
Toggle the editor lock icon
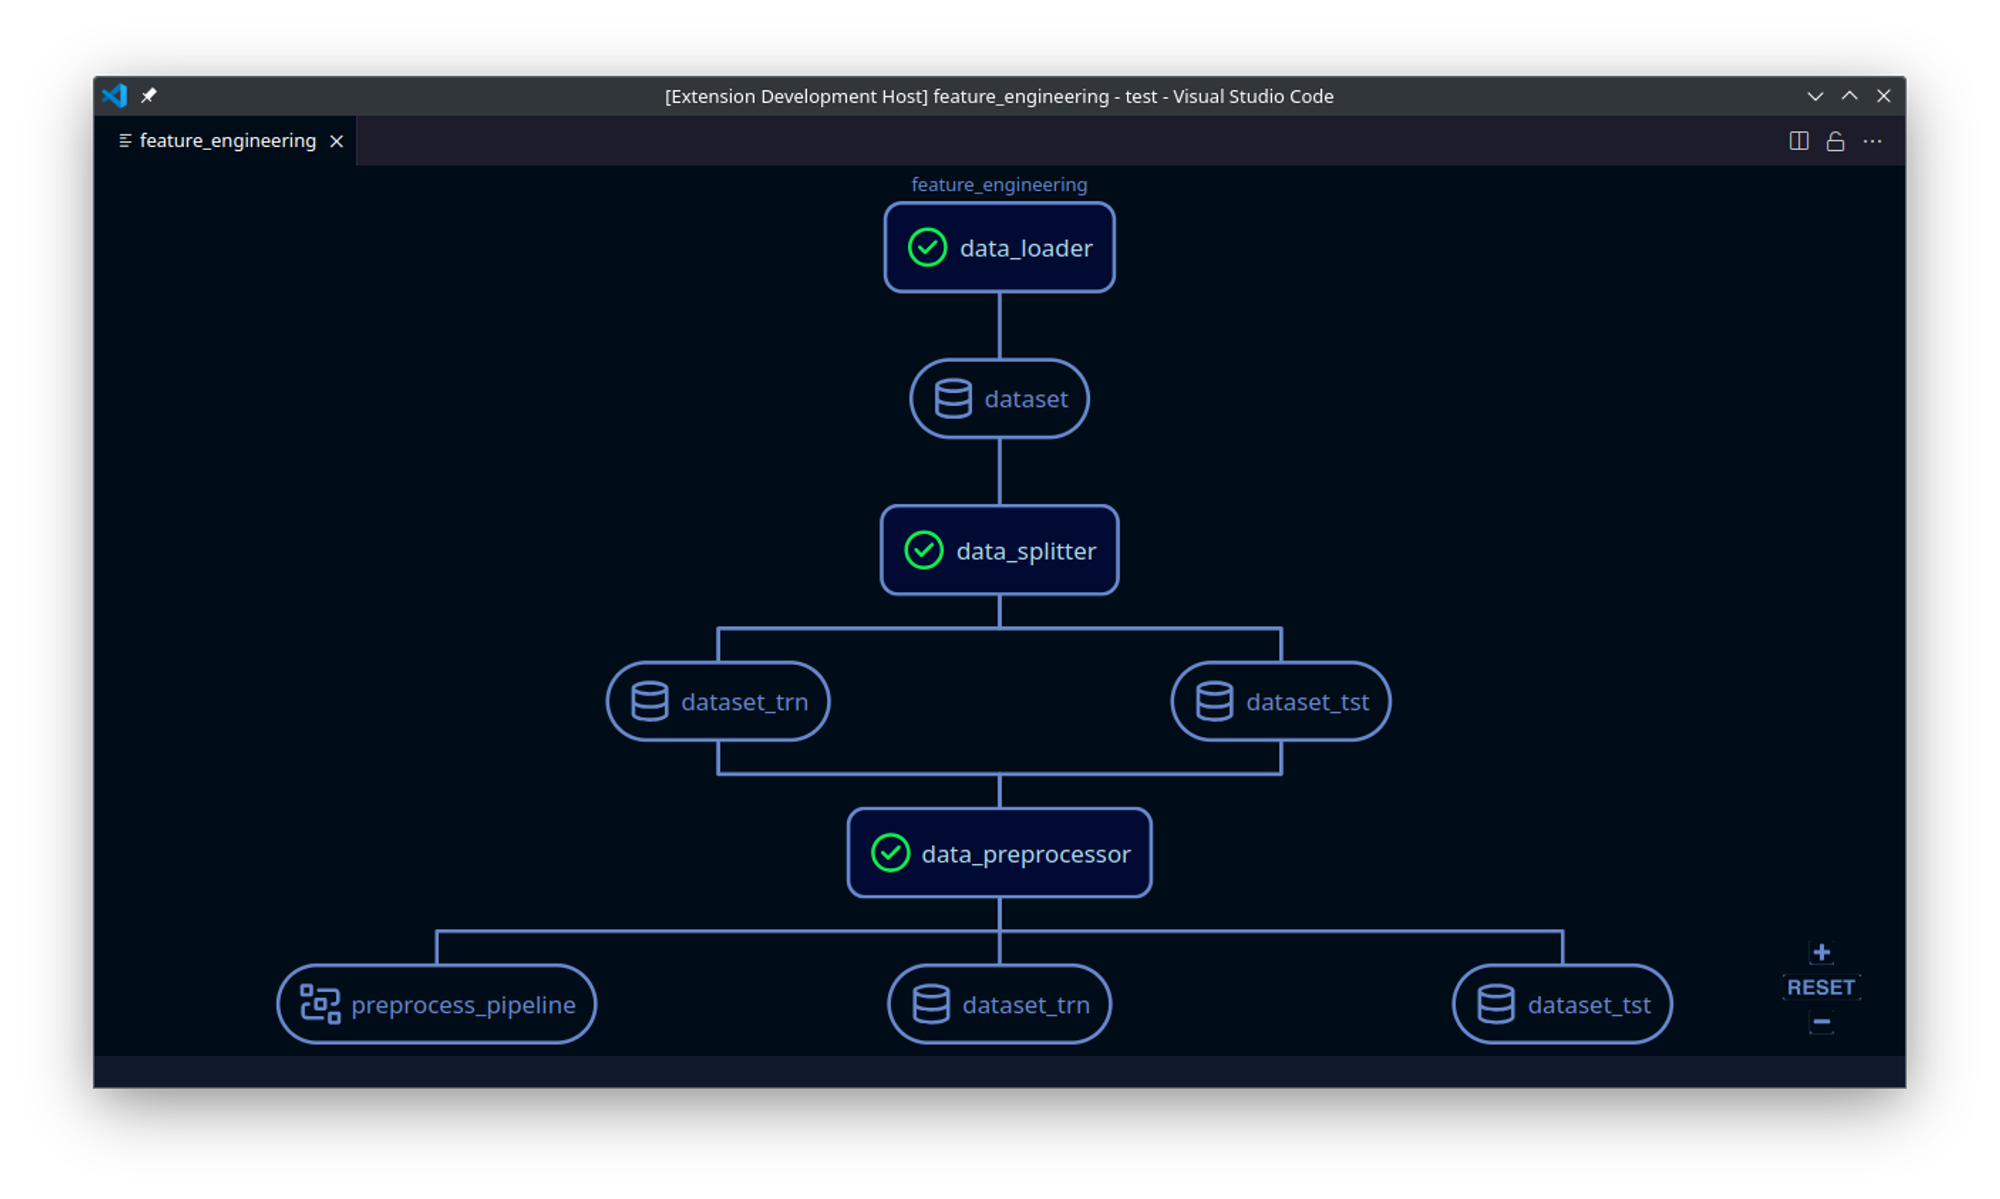tap(1835, 141)
